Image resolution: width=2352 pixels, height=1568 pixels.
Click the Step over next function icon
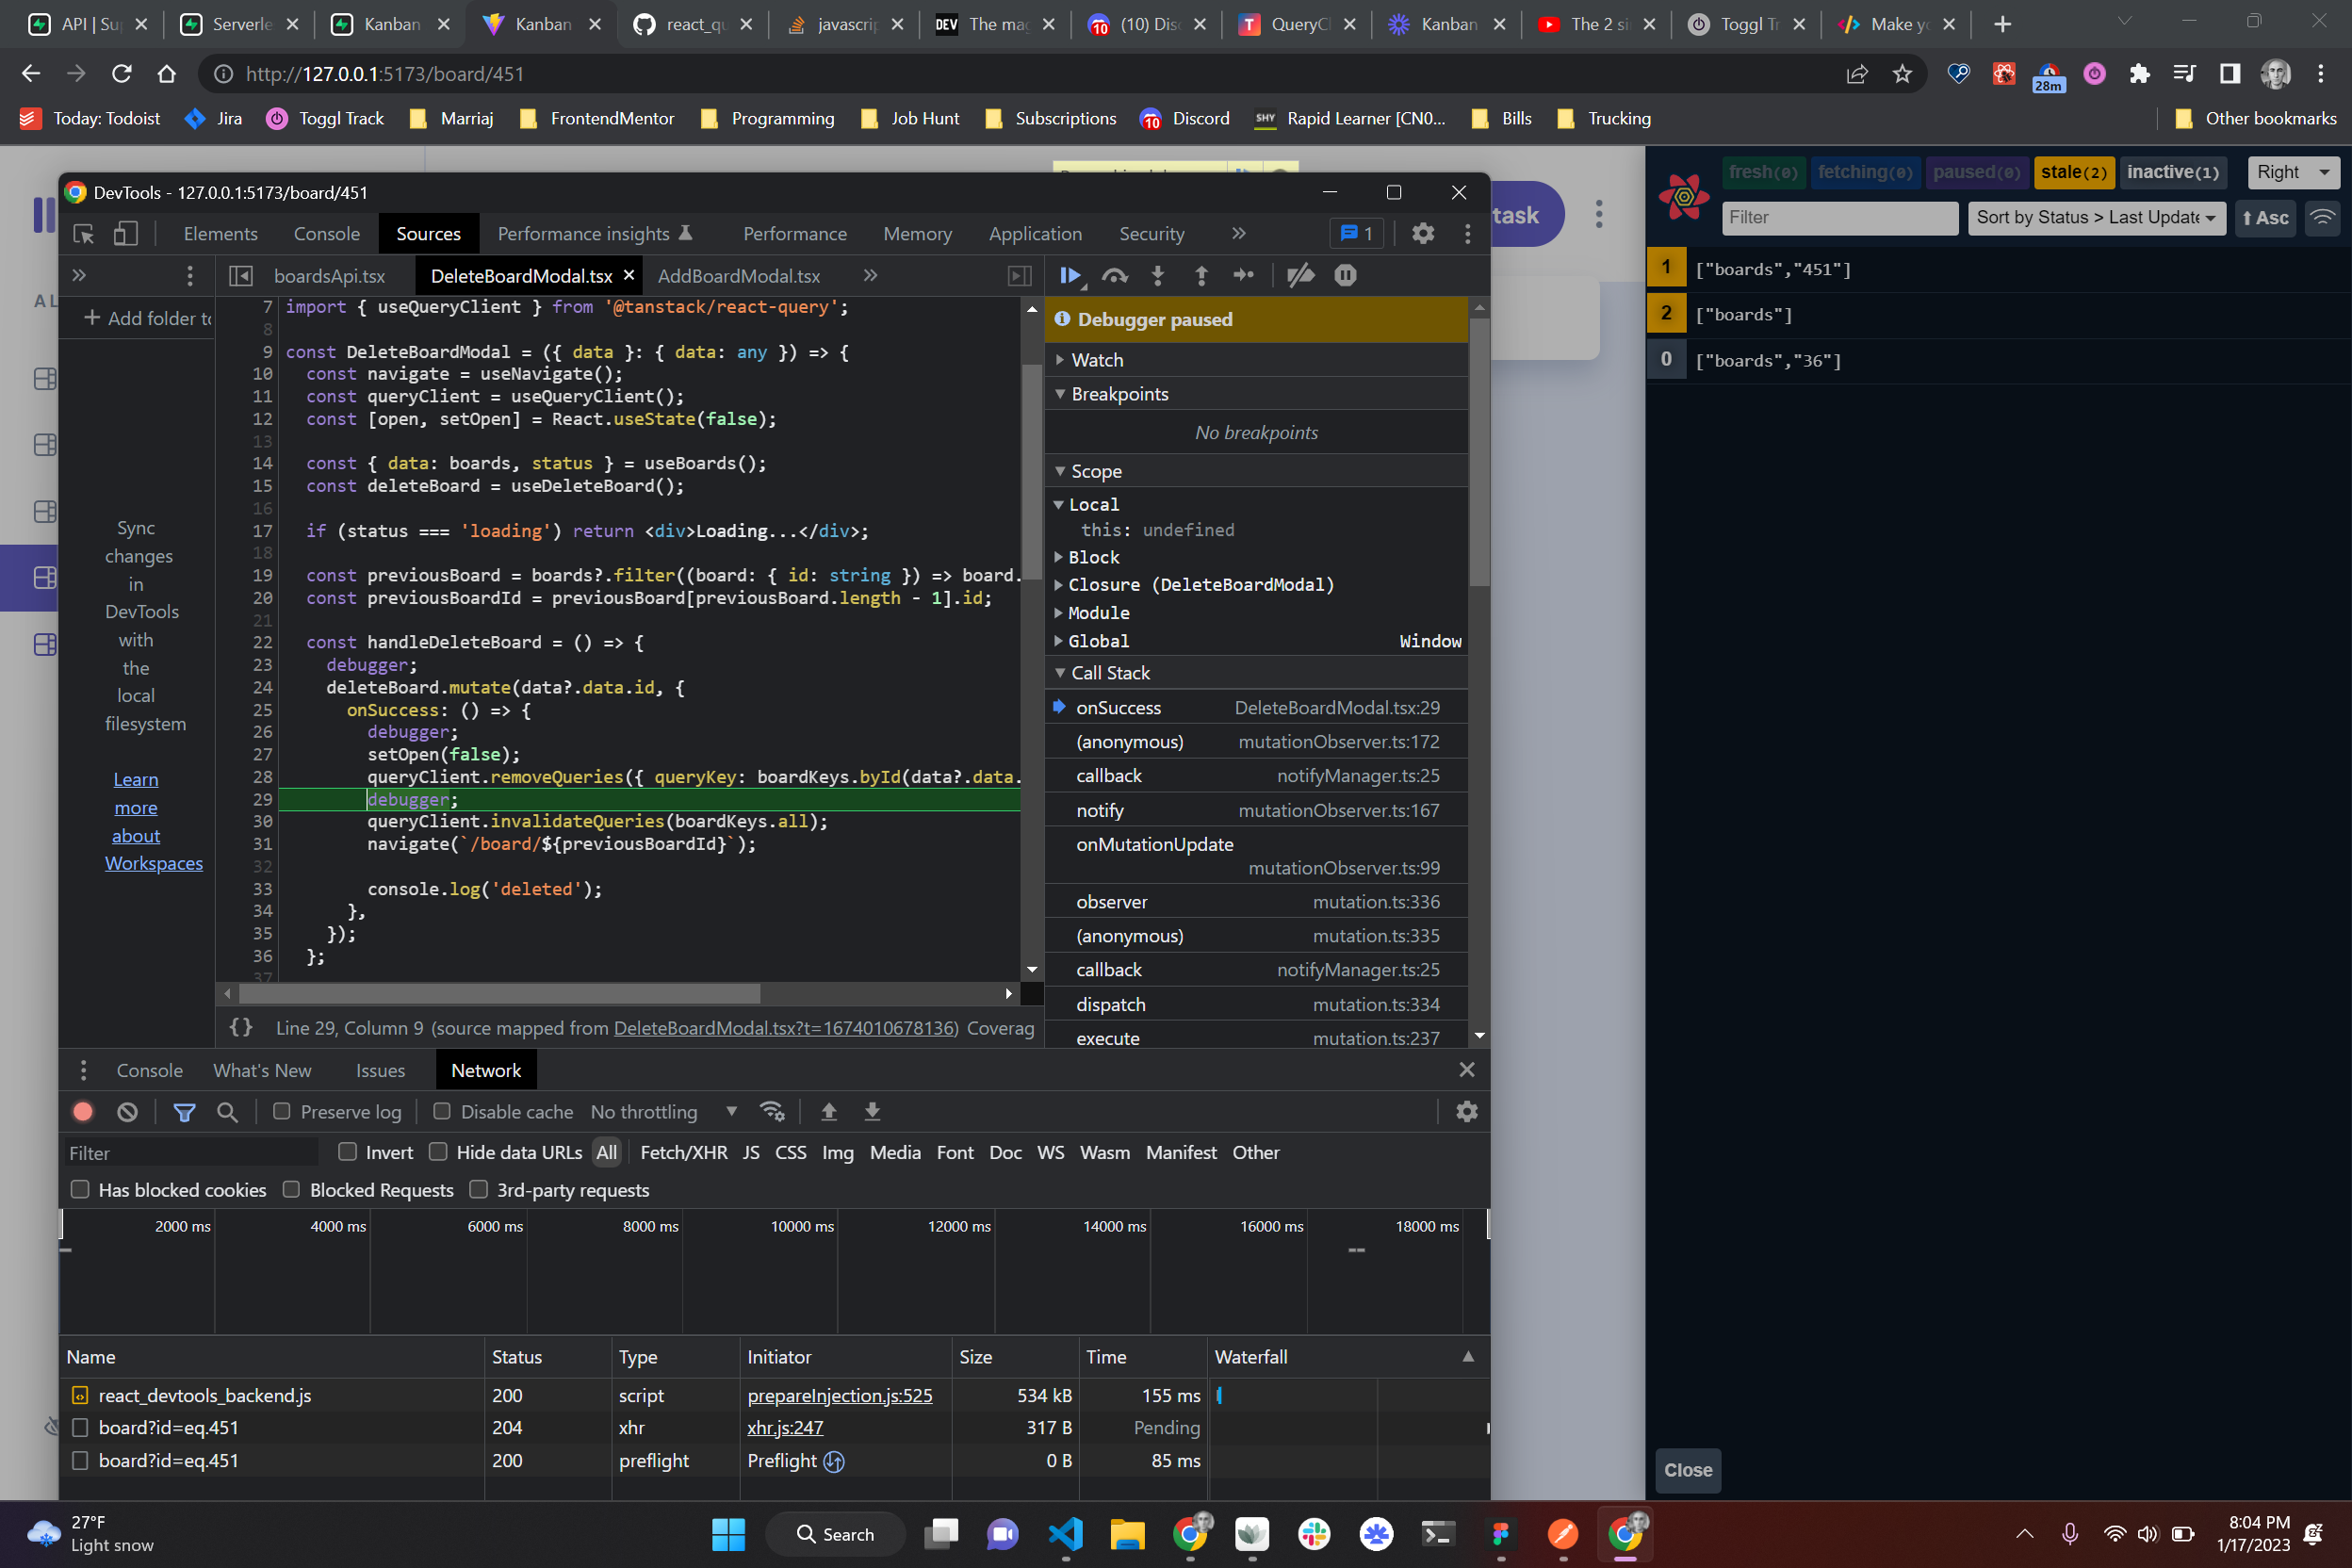1114,275
